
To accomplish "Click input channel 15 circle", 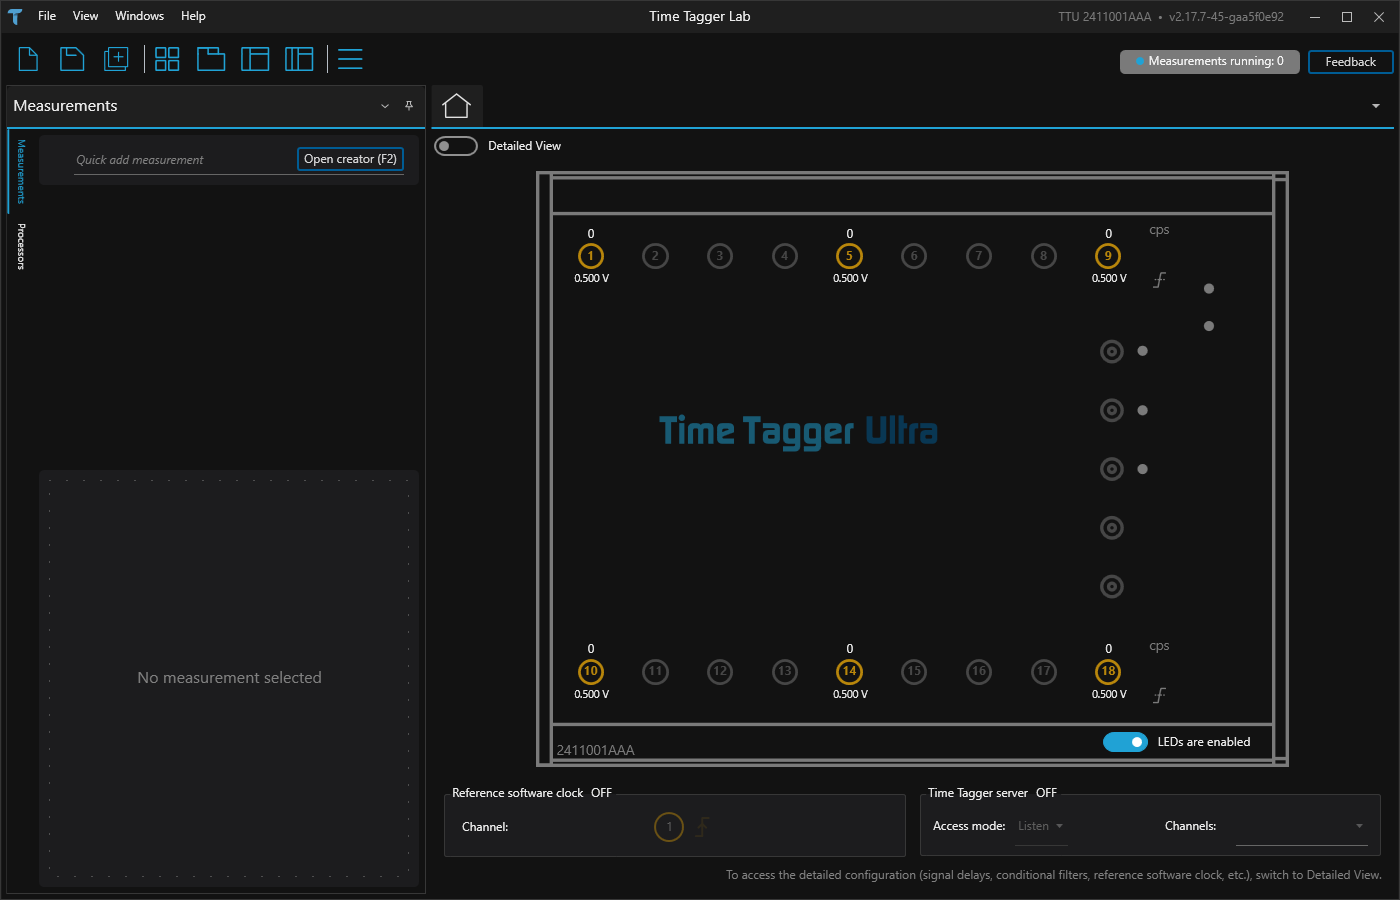I will 914,671.
